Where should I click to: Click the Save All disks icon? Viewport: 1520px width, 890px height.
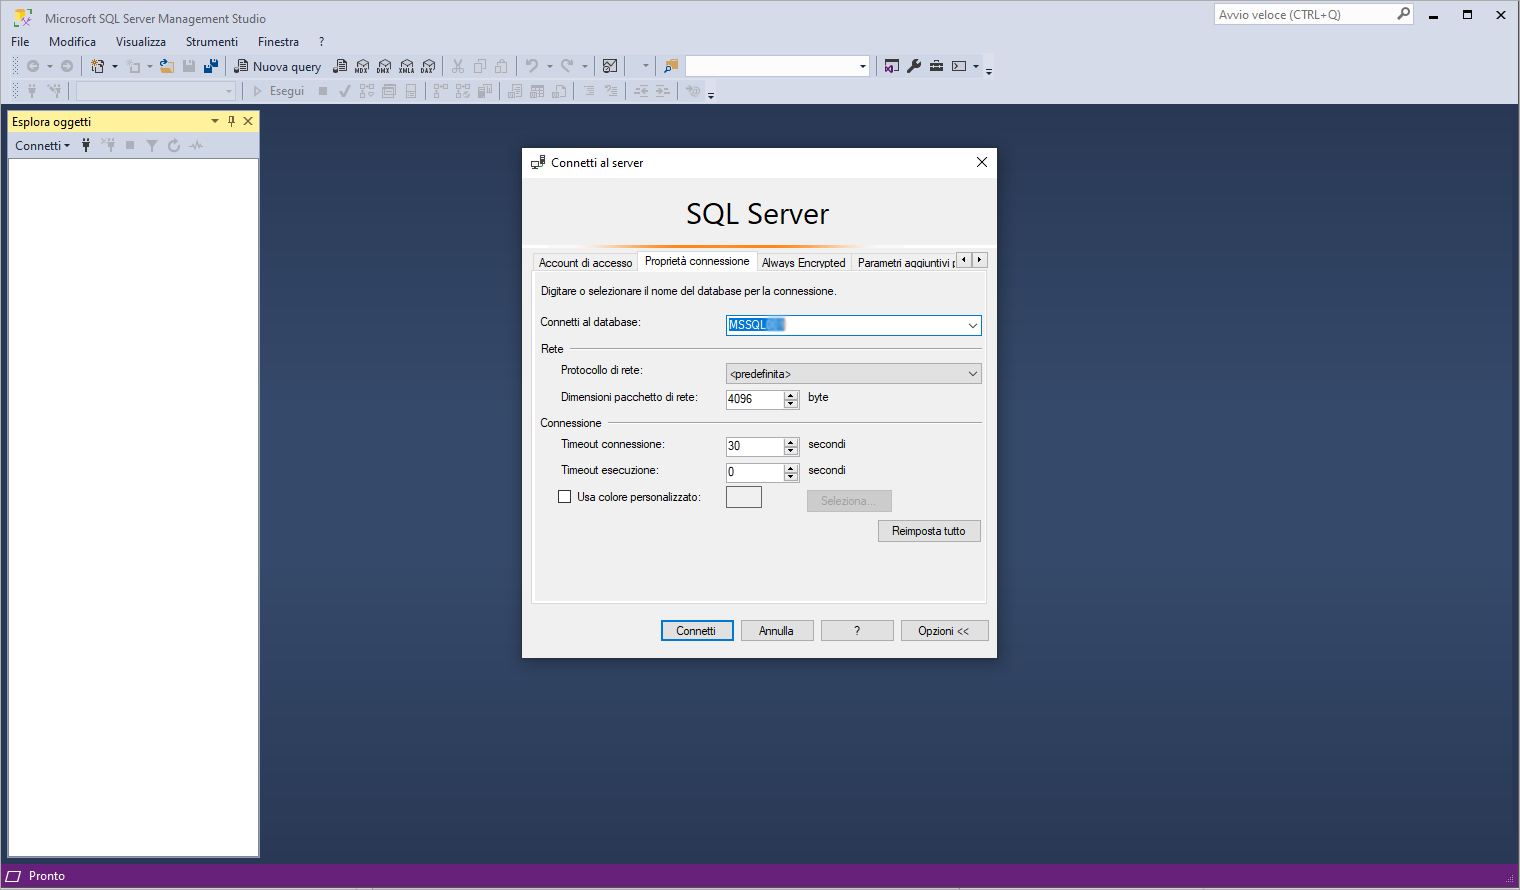pos(211,66)
